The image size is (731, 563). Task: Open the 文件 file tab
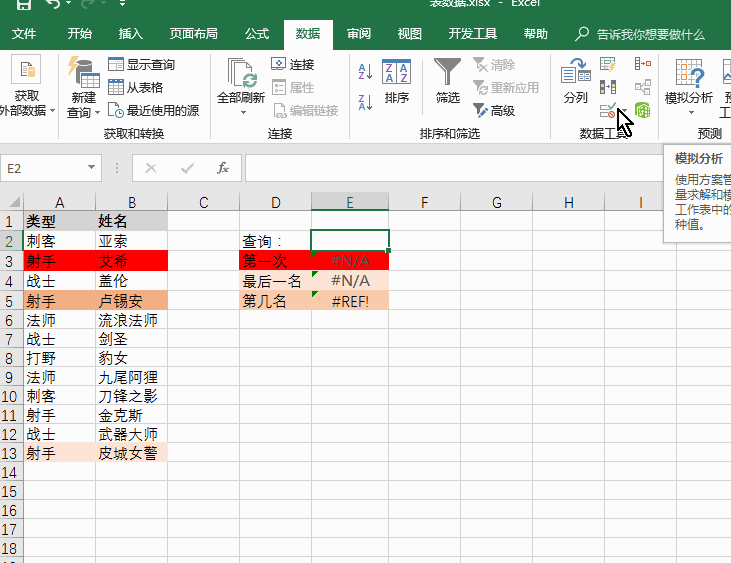coord(24,34)
